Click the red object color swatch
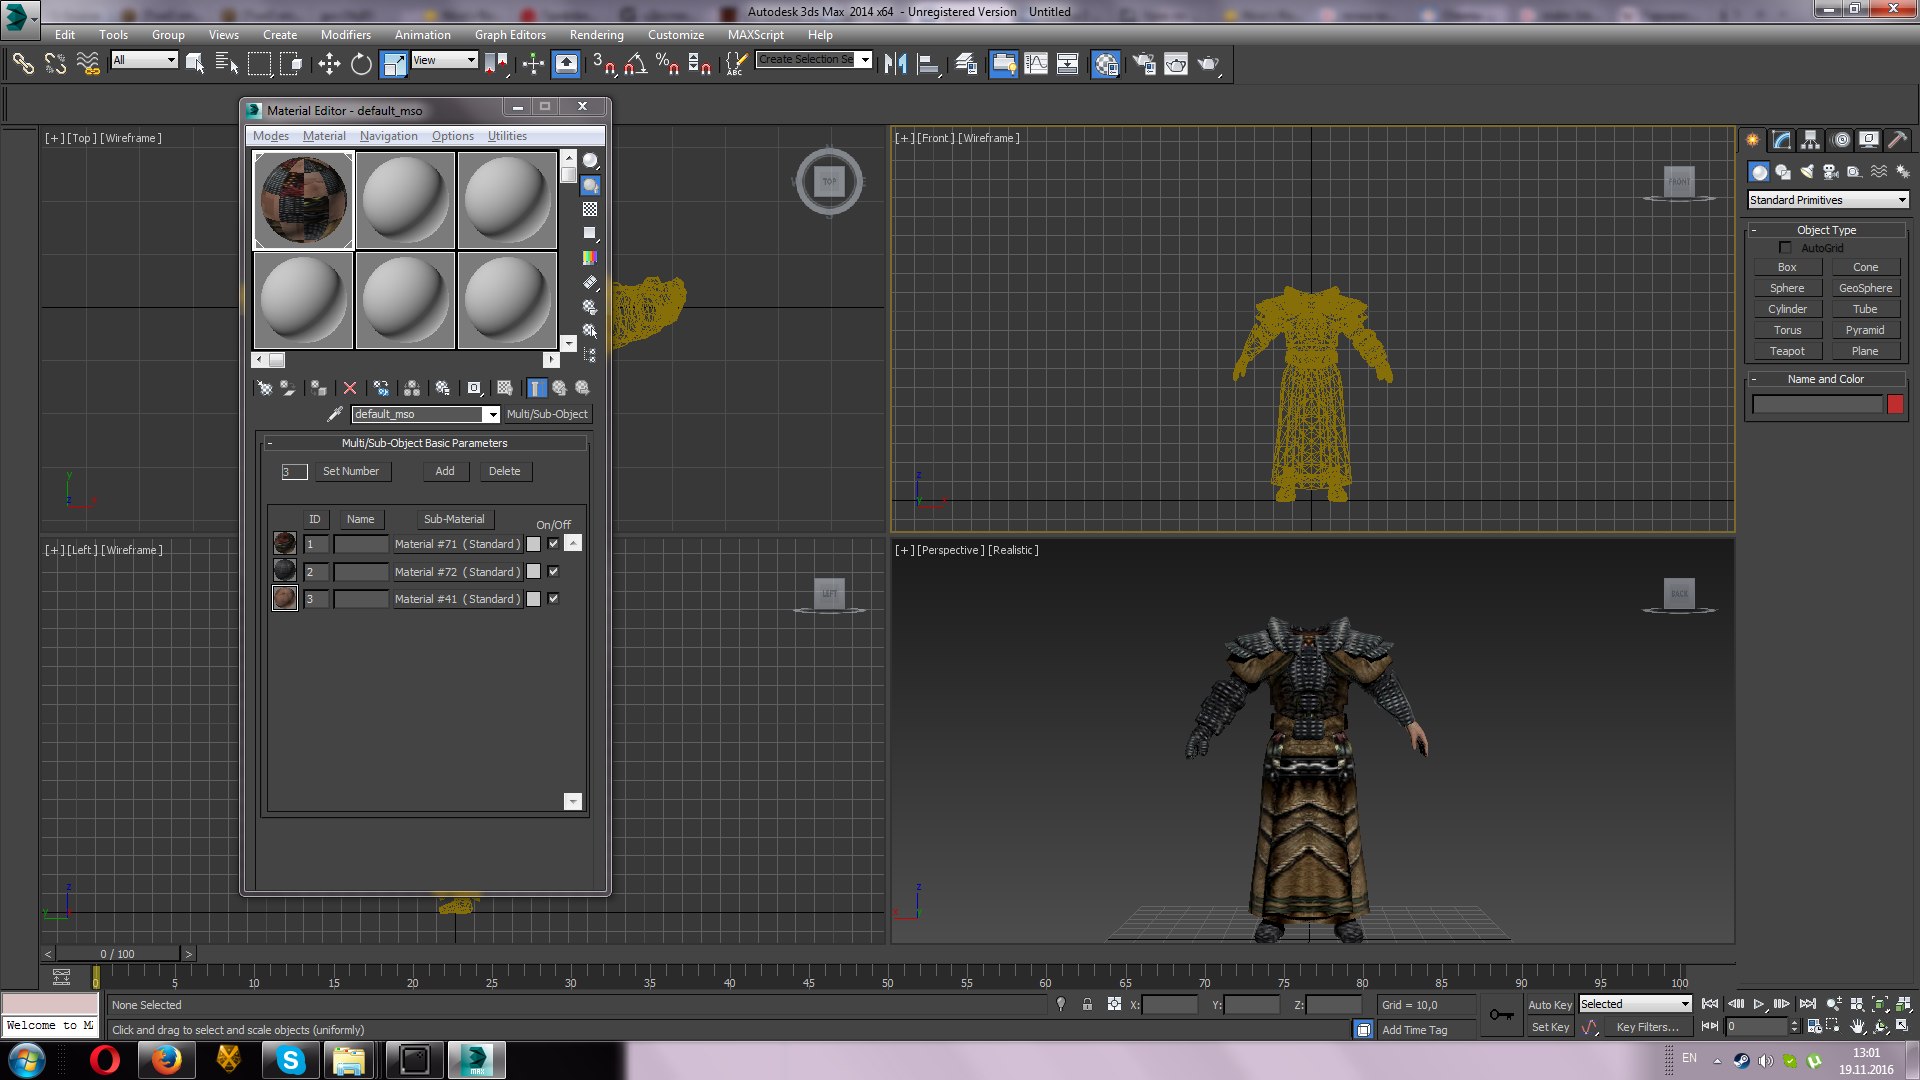This screenshot has width=1920, height=1080. pyautogui.click(x=1895, y=405)
